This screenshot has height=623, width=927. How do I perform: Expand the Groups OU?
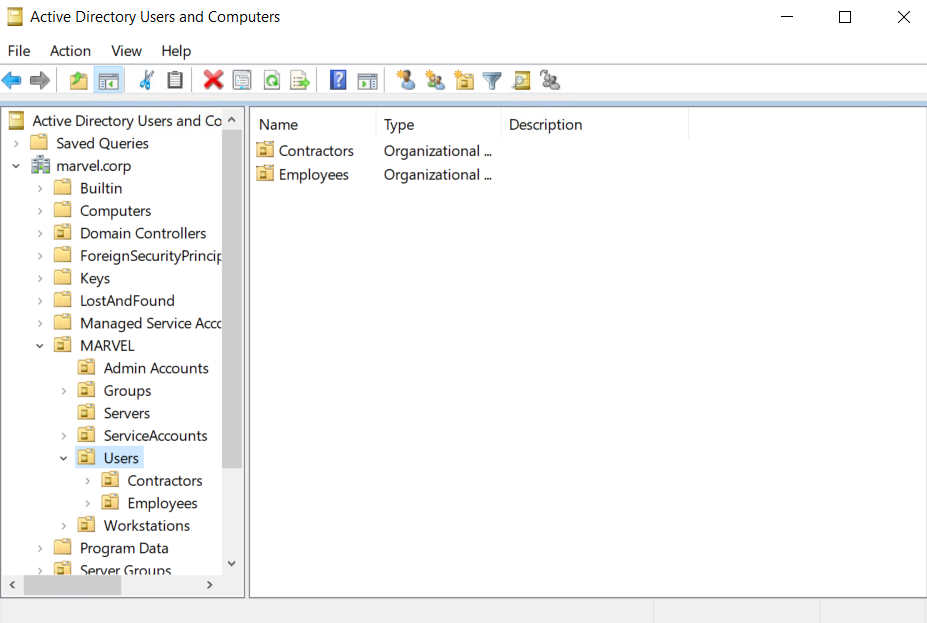(x=64, y=391)
